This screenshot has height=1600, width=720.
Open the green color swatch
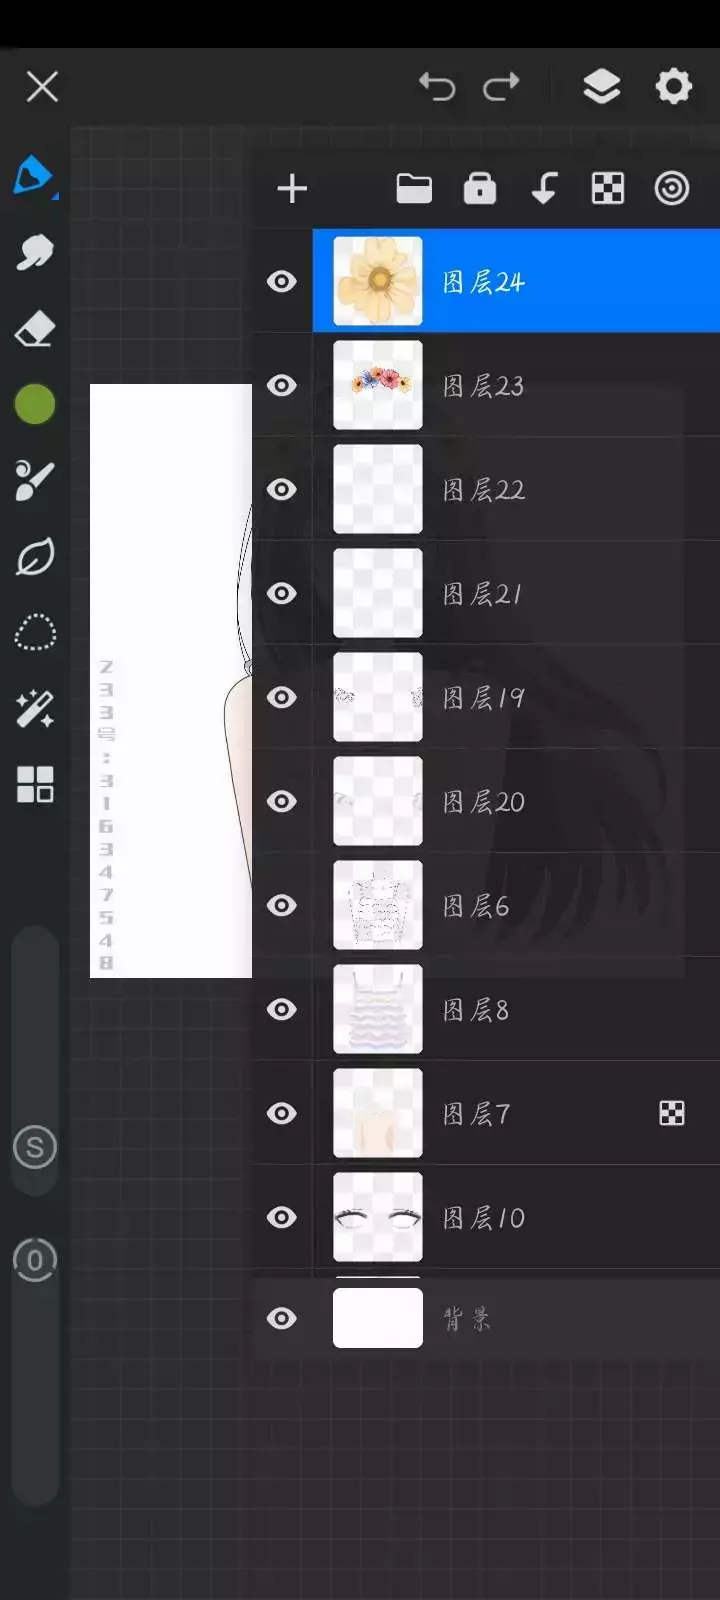[x=35, y=404]
